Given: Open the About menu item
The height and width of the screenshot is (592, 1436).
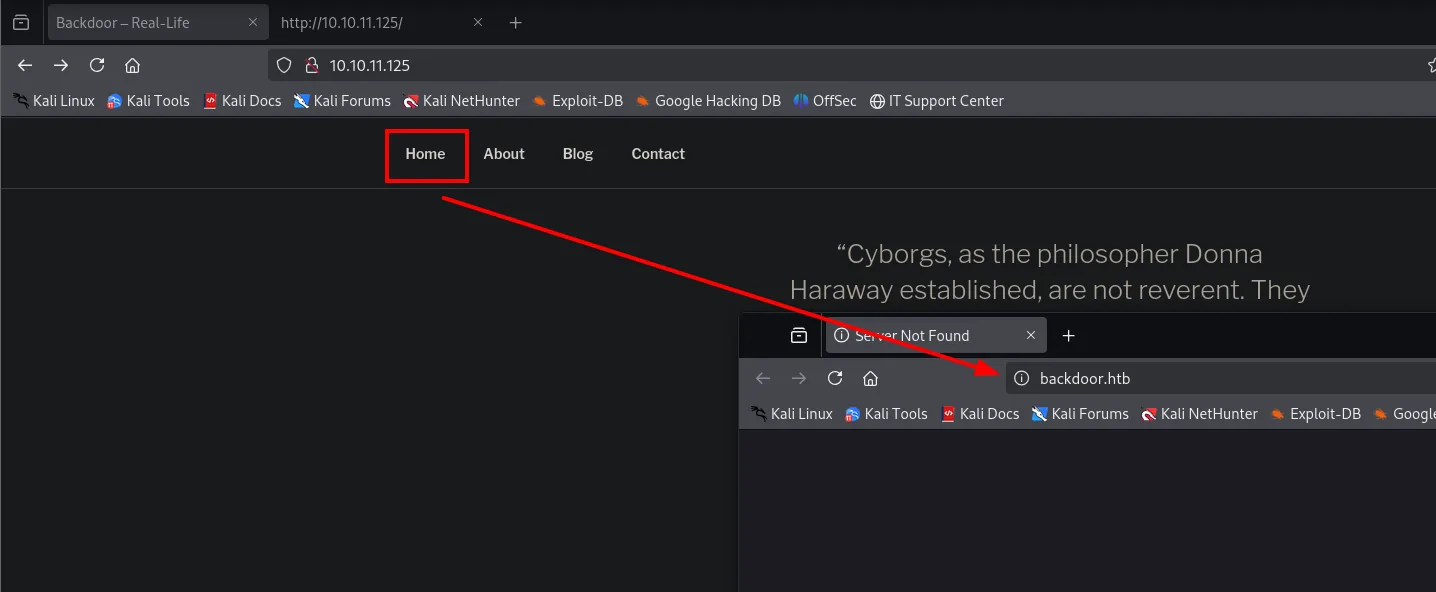Looking at the screenshot, I should pos(504,154).
